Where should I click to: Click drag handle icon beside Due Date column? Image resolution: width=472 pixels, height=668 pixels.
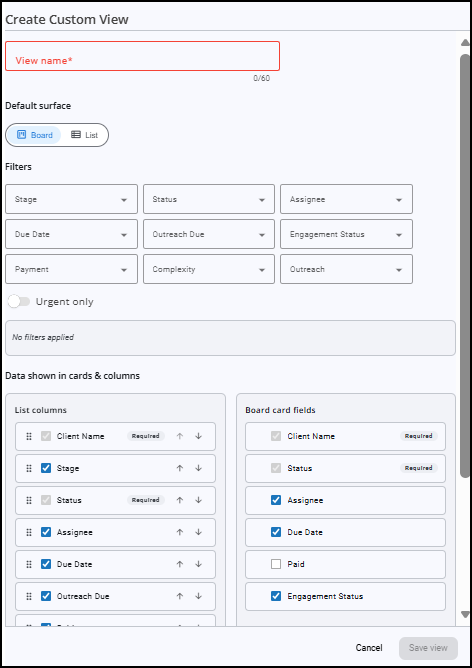click(29, 564)
